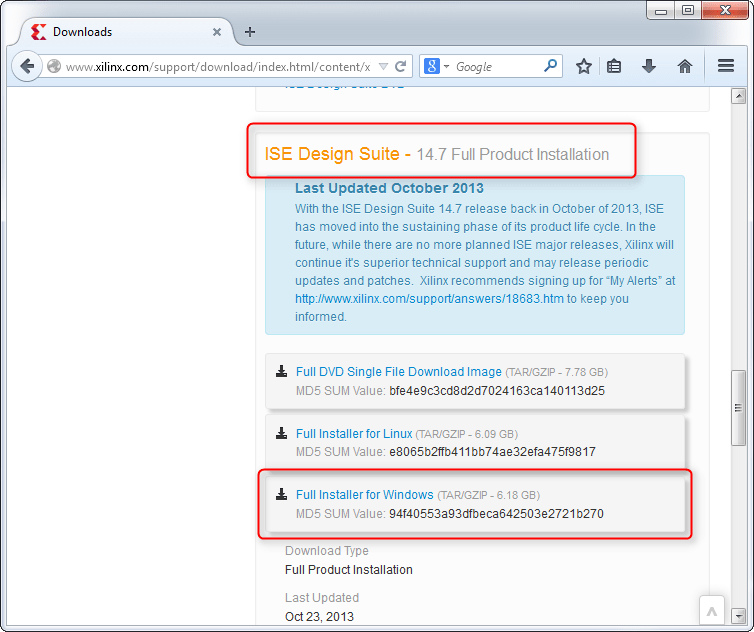754x632 pixels.
Task: Open the Google search engine dropdown
Action: coord(436,66)
